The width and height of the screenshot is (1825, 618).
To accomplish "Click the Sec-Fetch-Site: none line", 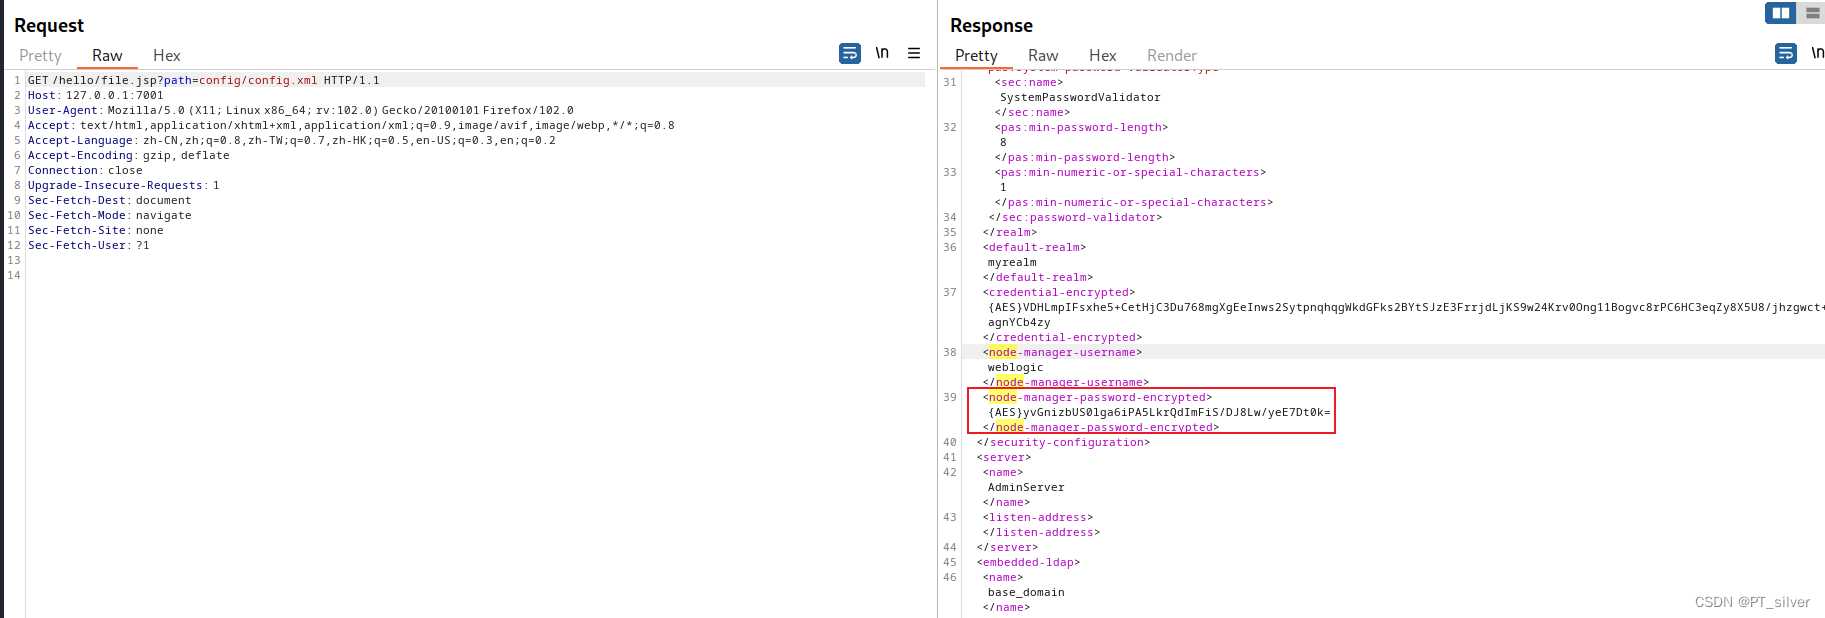I will pyautogui.click(x=95, y=230).
